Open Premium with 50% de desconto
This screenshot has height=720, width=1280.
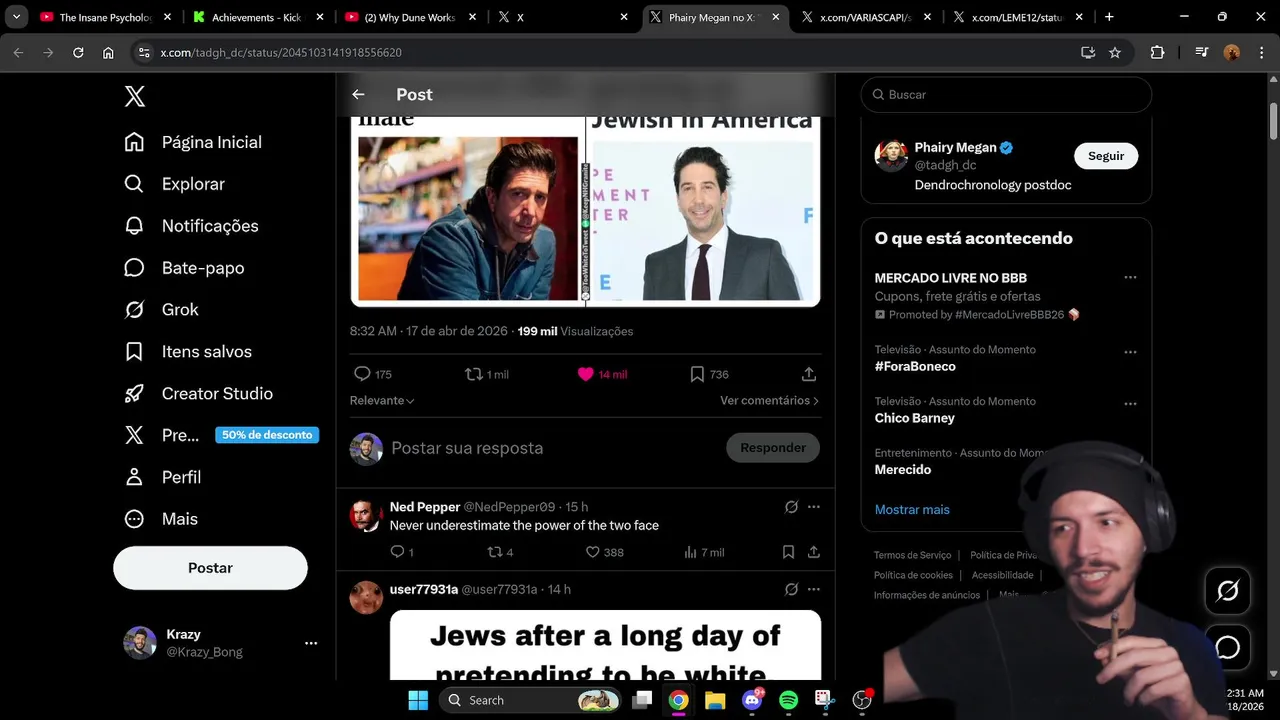click(221, 435)
